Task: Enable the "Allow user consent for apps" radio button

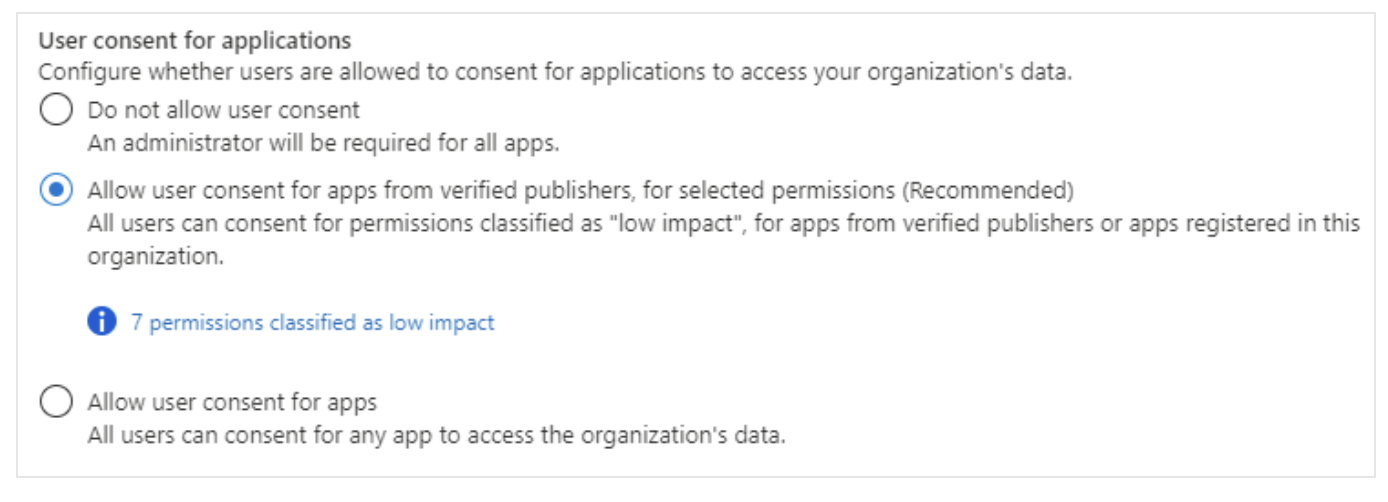Action: (x=55, y=402)
